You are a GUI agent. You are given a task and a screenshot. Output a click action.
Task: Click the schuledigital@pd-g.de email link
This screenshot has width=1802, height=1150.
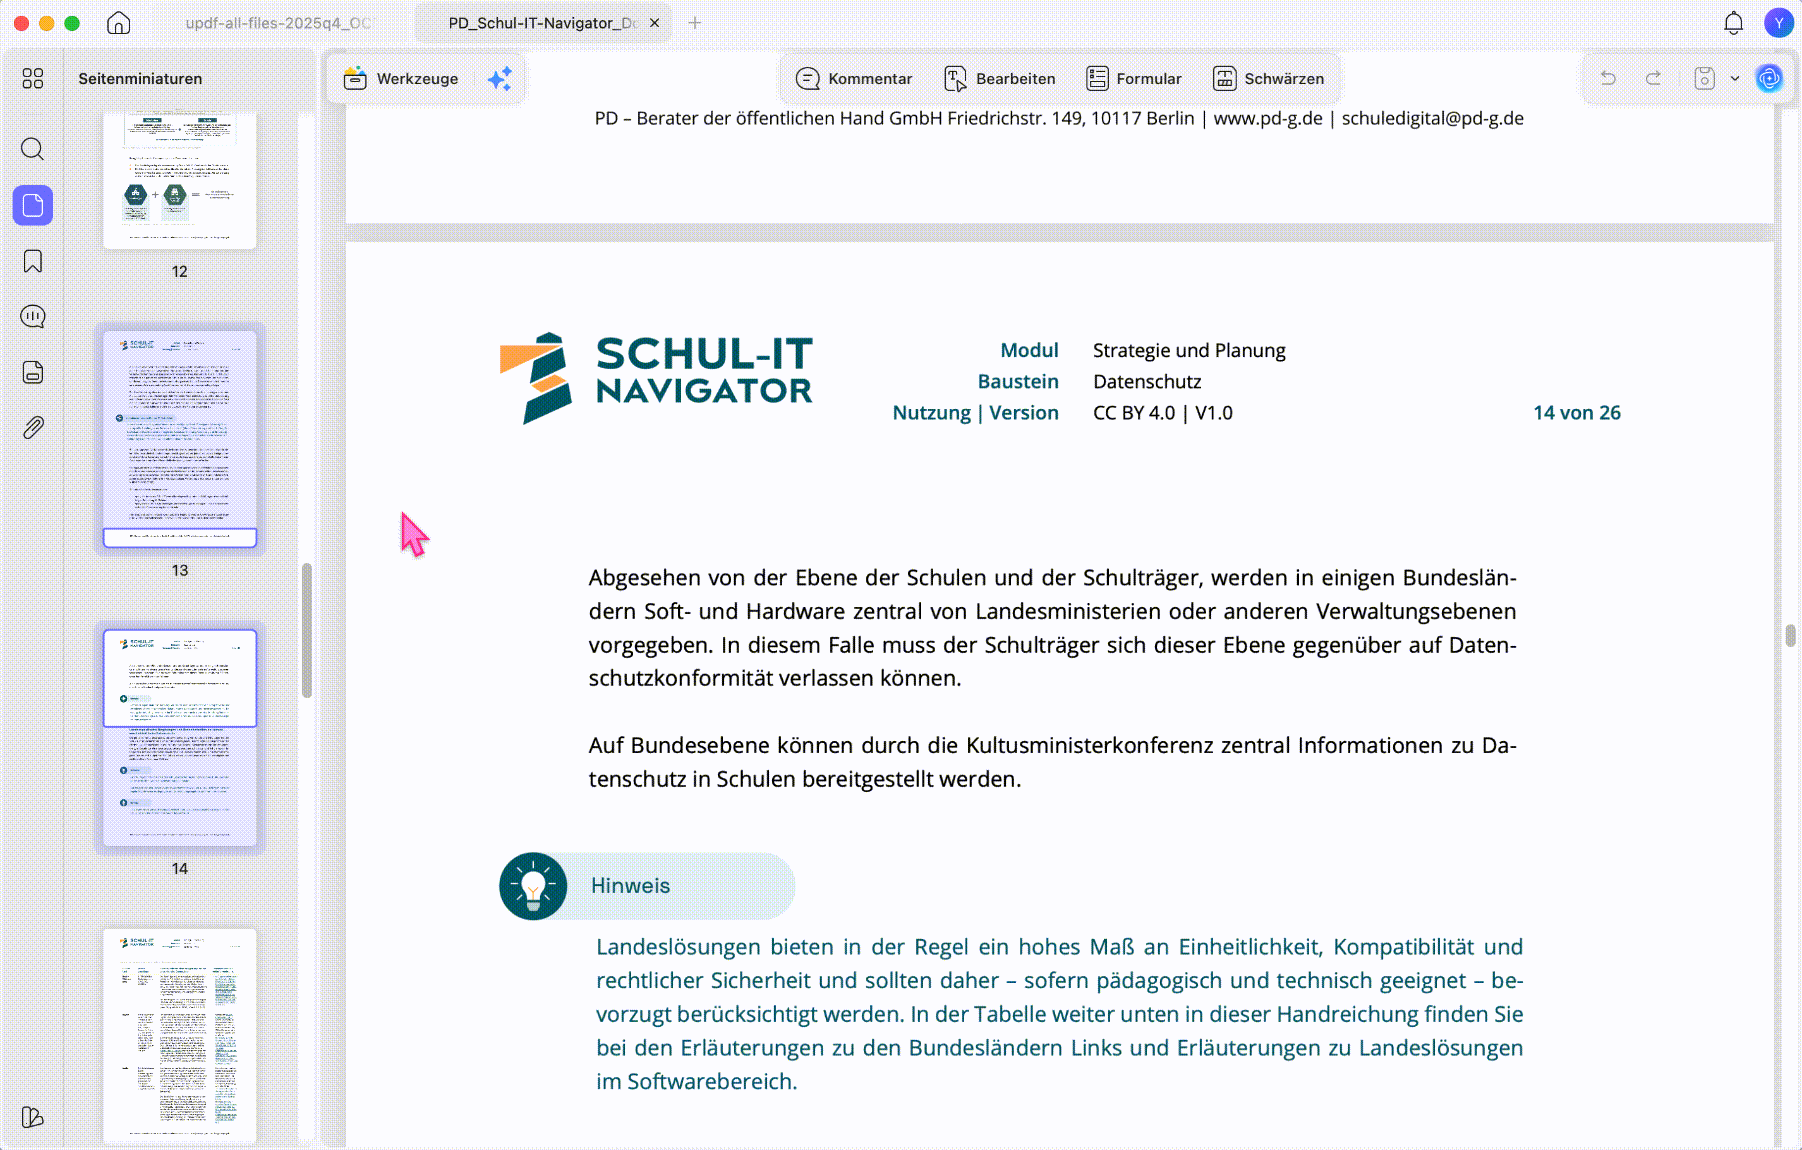pos(1432,118)
